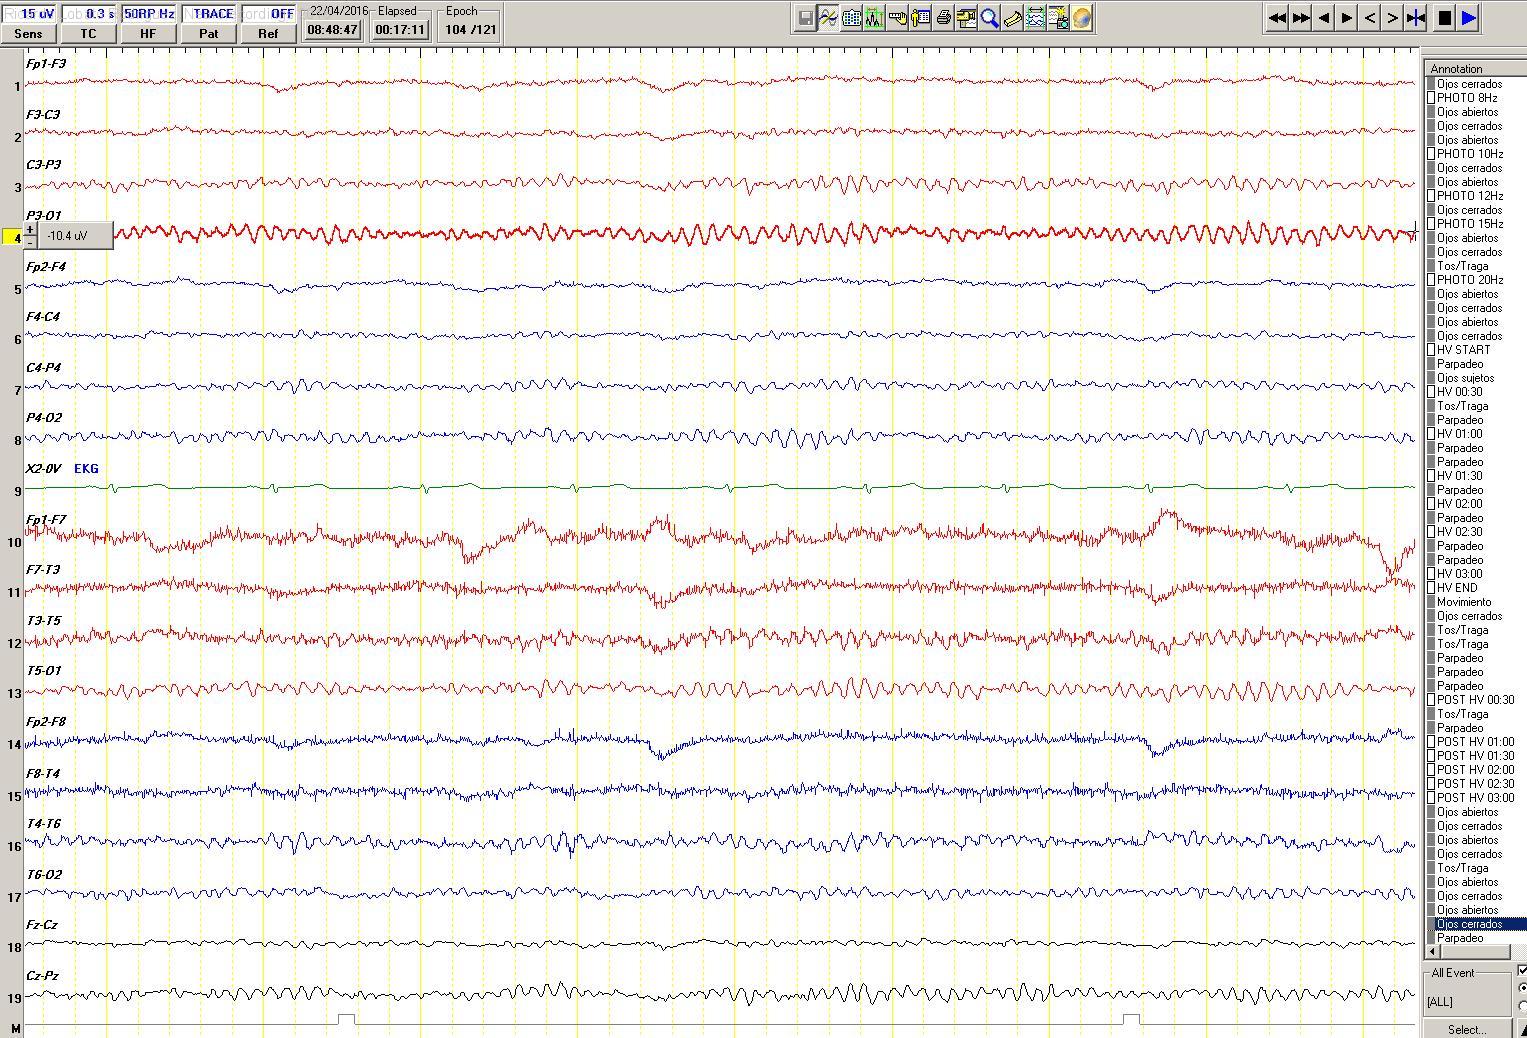Click the floppy disk save icon
Image resolution: width=1527 pixels, height=1038 pixels.
click(805, 18)
